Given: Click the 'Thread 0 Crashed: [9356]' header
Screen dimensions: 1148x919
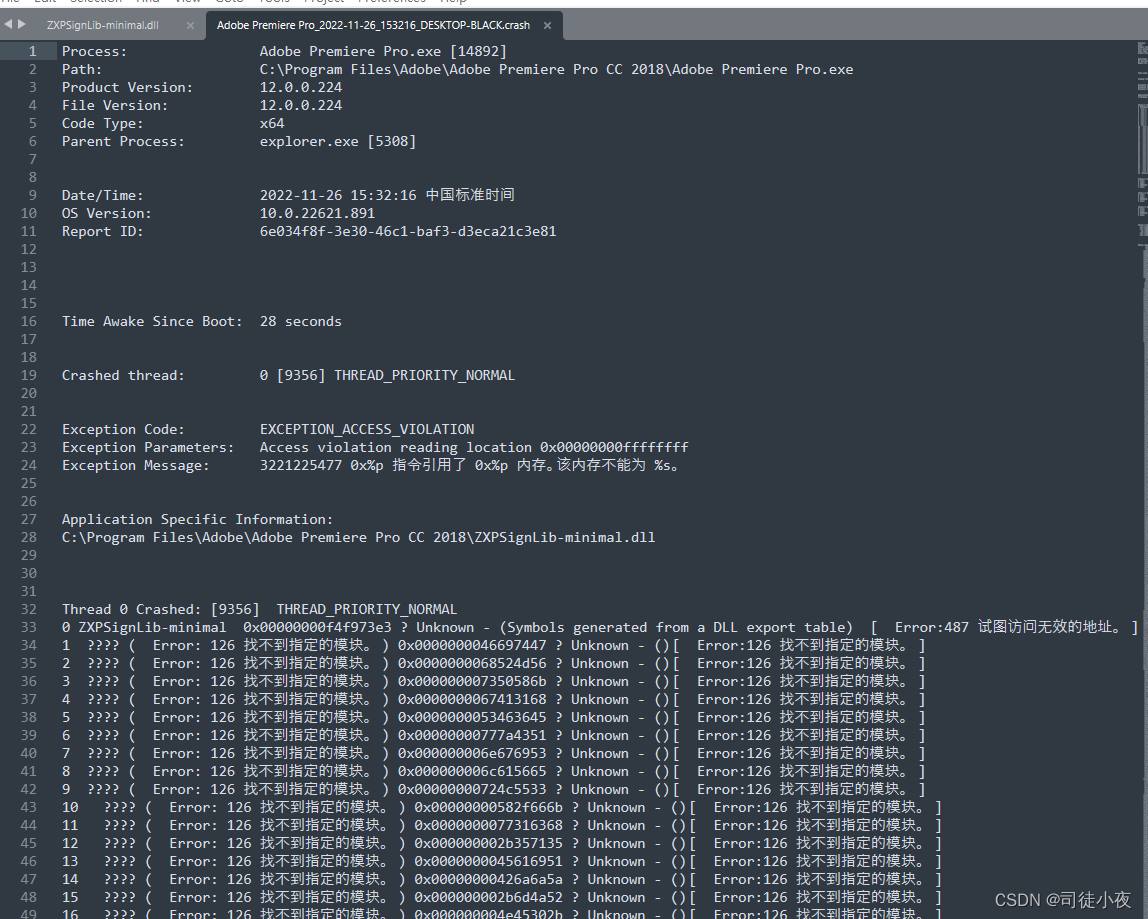Looking at the screenshot, I should [x=160, y=609].
